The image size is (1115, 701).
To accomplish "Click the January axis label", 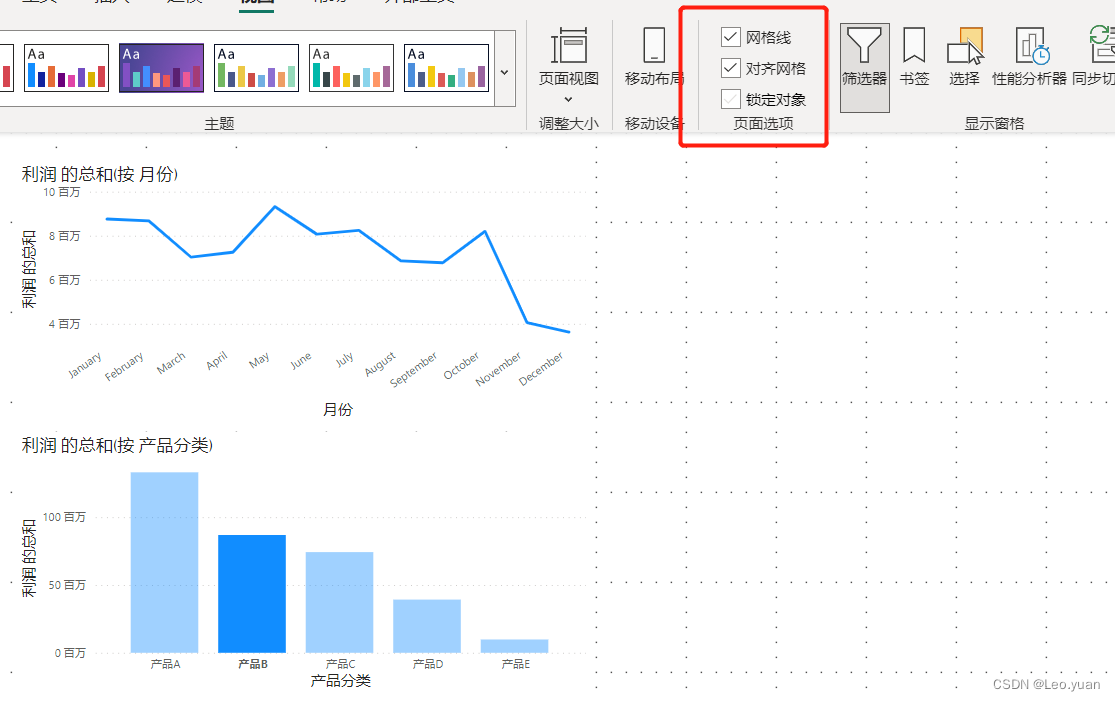I will [x=85, y=365].
